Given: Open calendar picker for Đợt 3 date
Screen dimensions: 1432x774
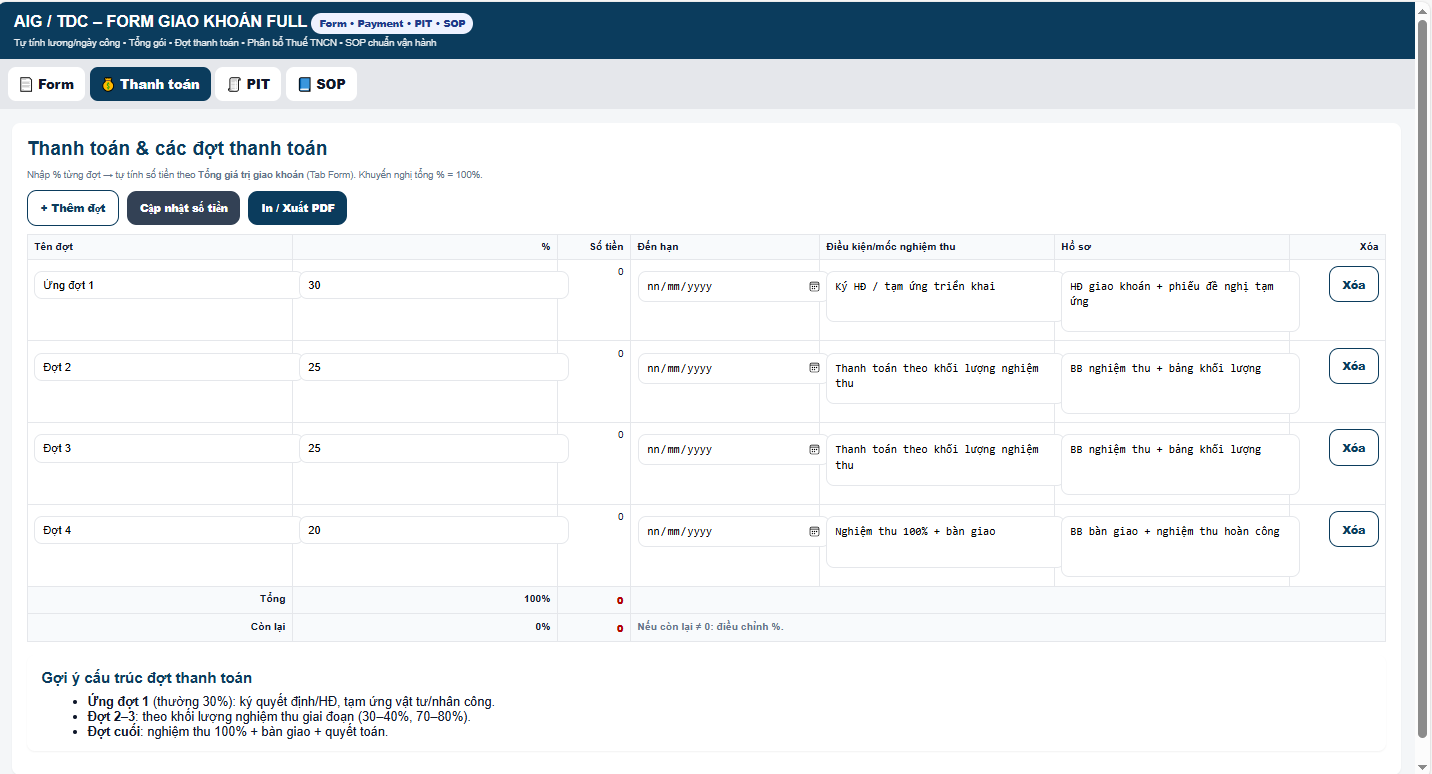Looking at the screenshot, I should tap(814, 449).
